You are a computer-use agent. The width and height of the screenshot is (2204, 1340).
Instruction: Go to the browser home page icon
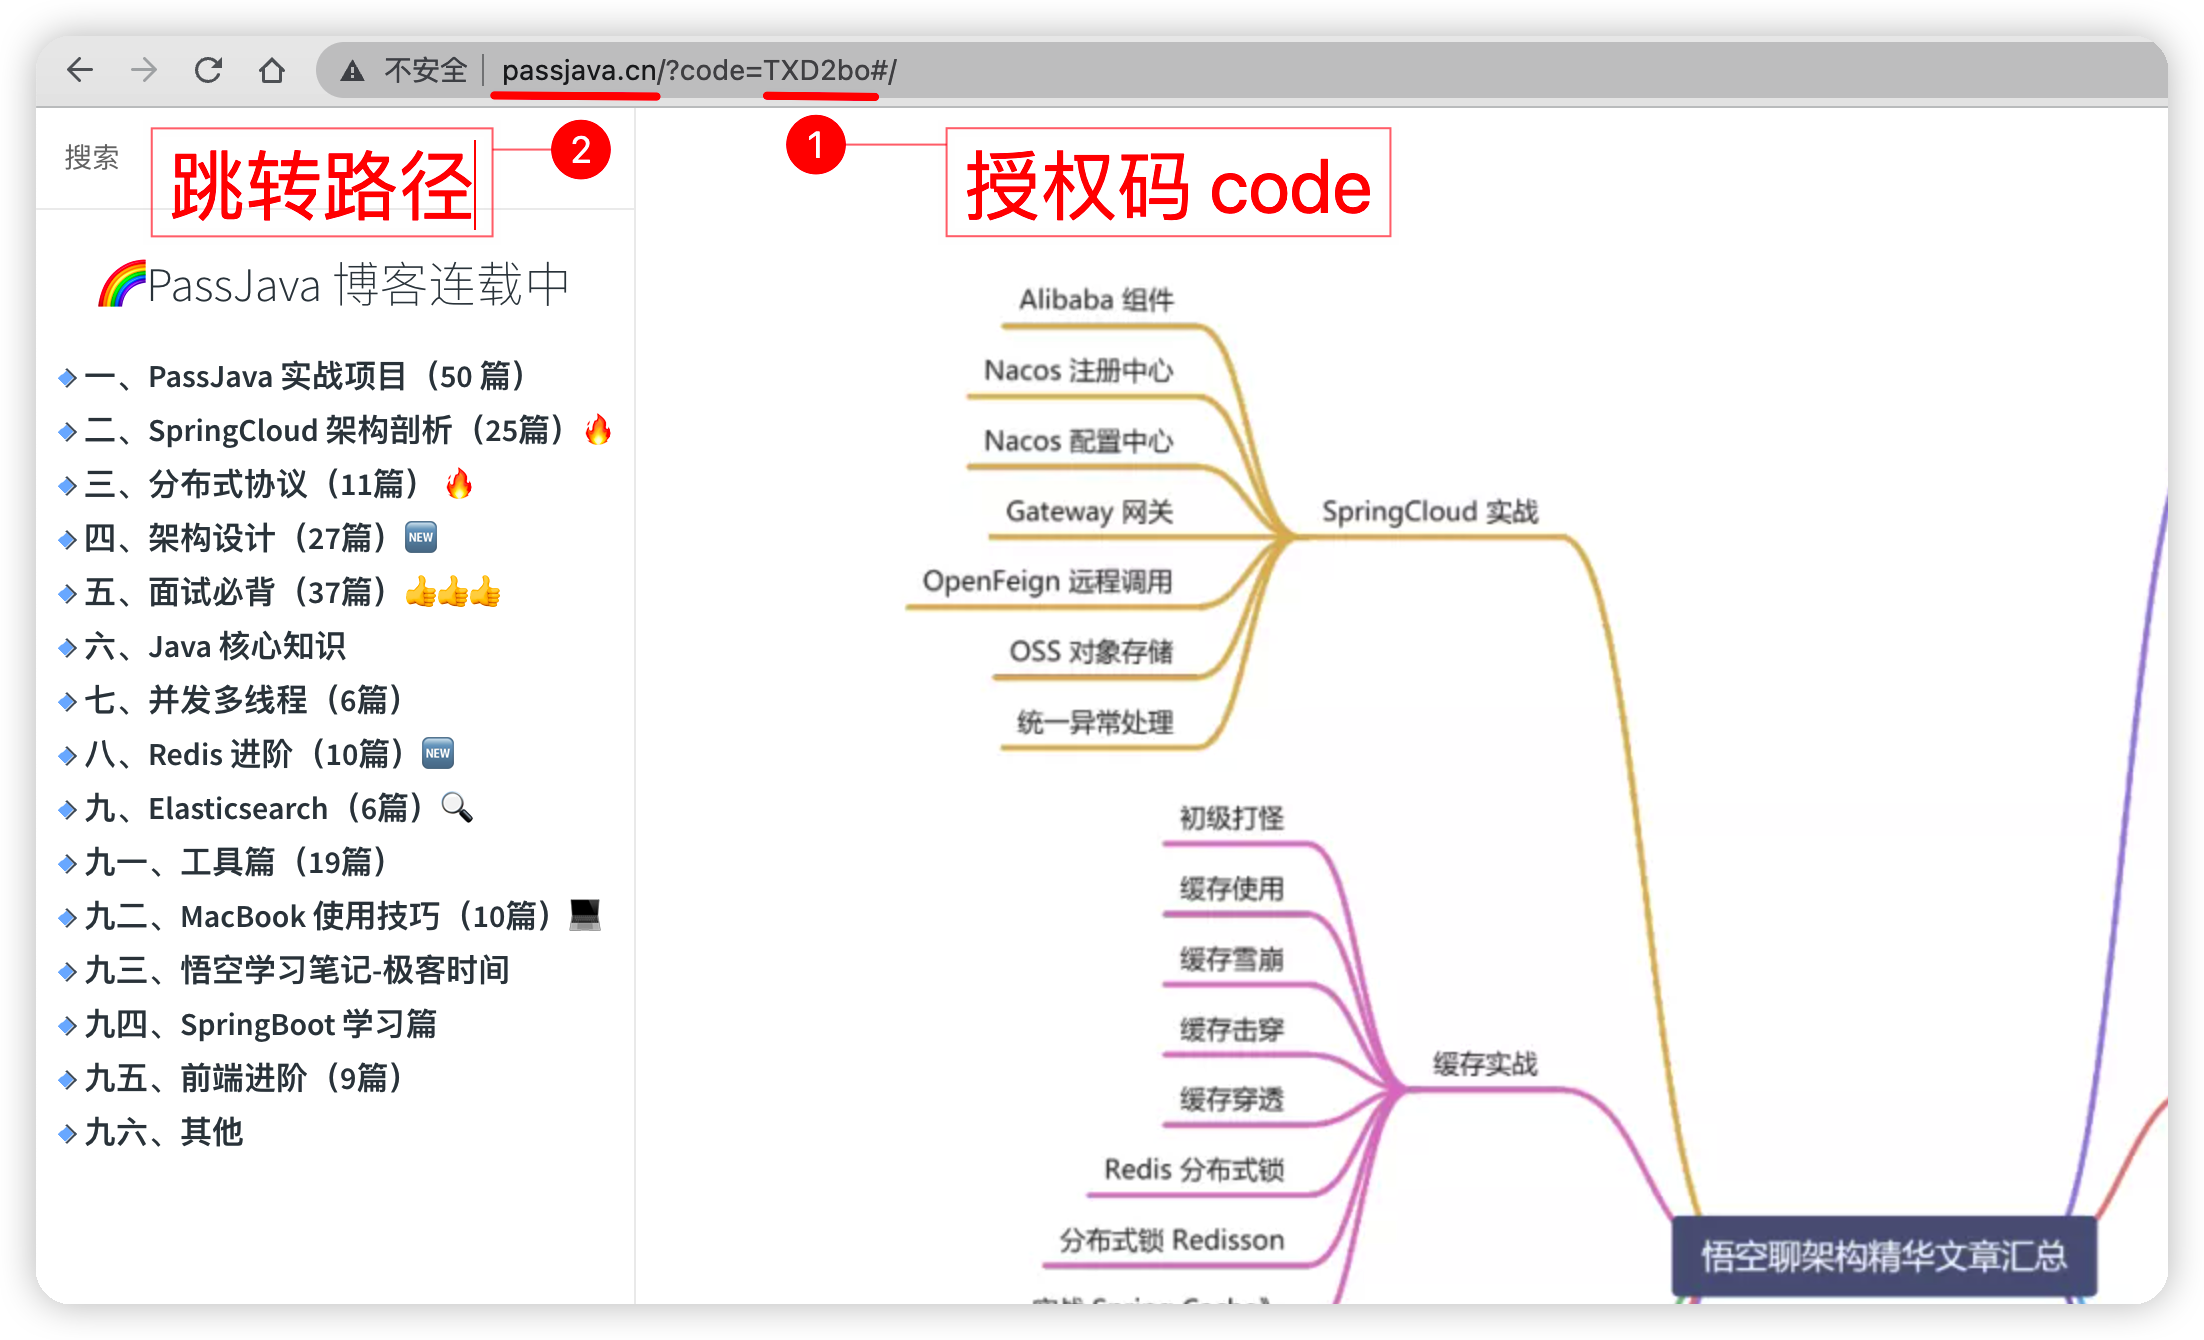click(x=272, y=70)
